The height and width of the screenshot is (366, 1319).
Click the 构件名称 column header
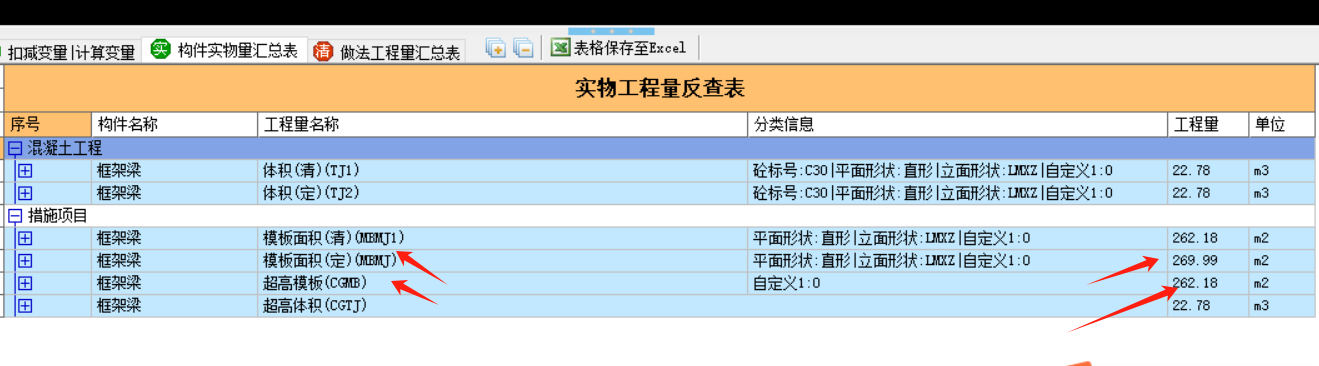(175, 125)
